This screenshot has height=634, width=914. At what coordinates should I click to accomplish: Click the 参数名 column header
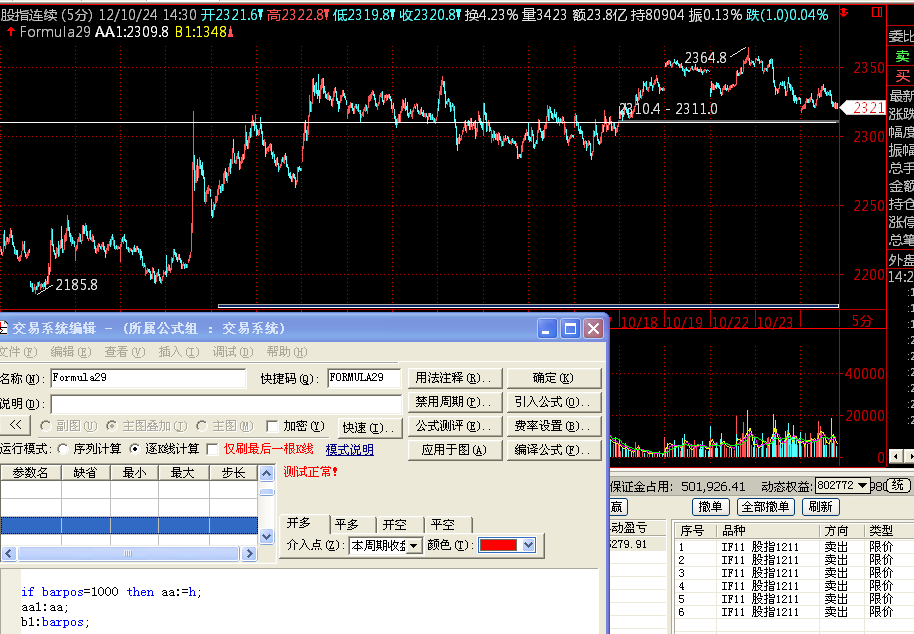31,473
